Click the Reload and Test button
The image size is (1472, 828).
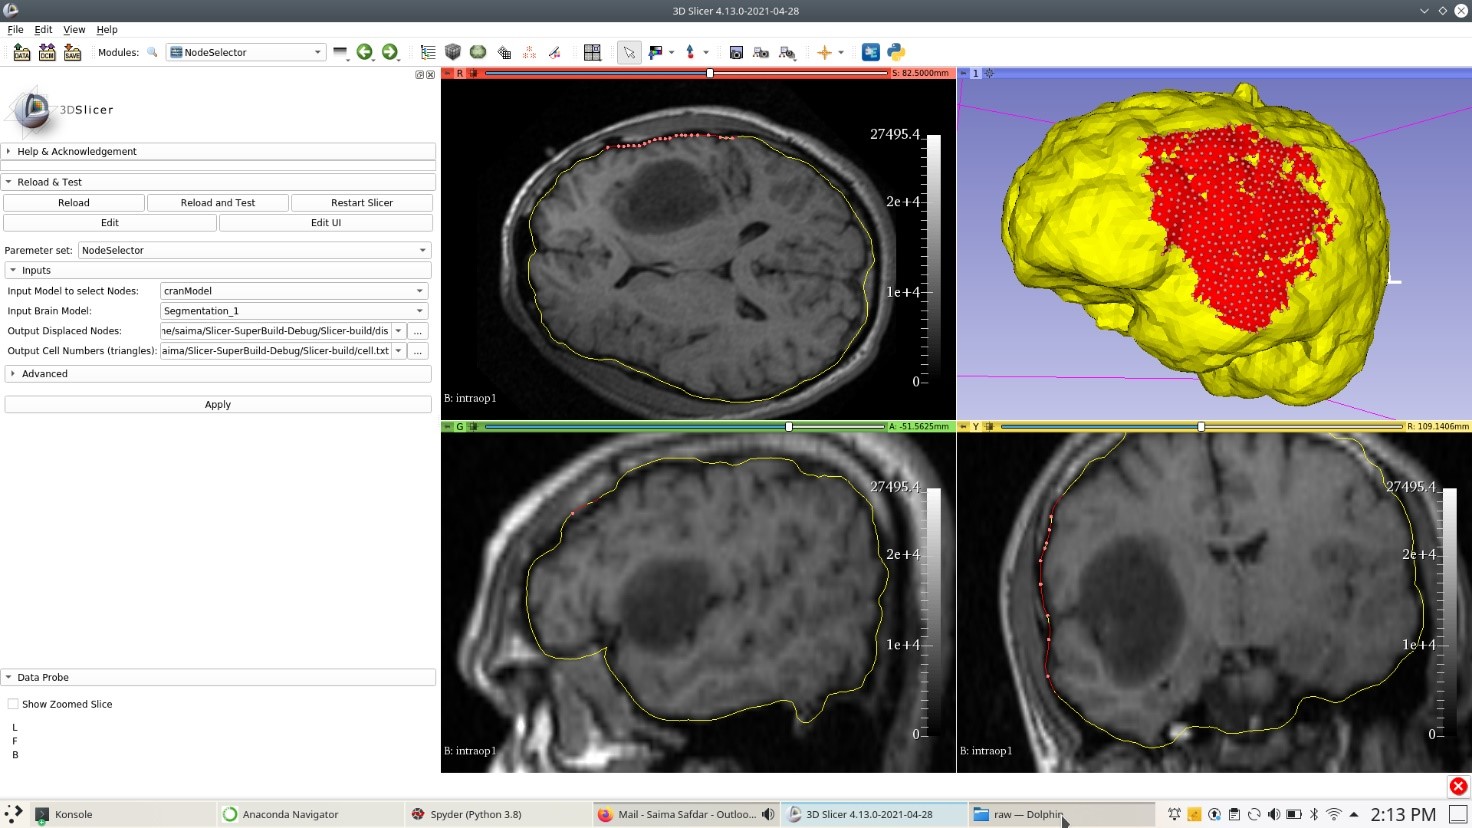coord(218,203)
